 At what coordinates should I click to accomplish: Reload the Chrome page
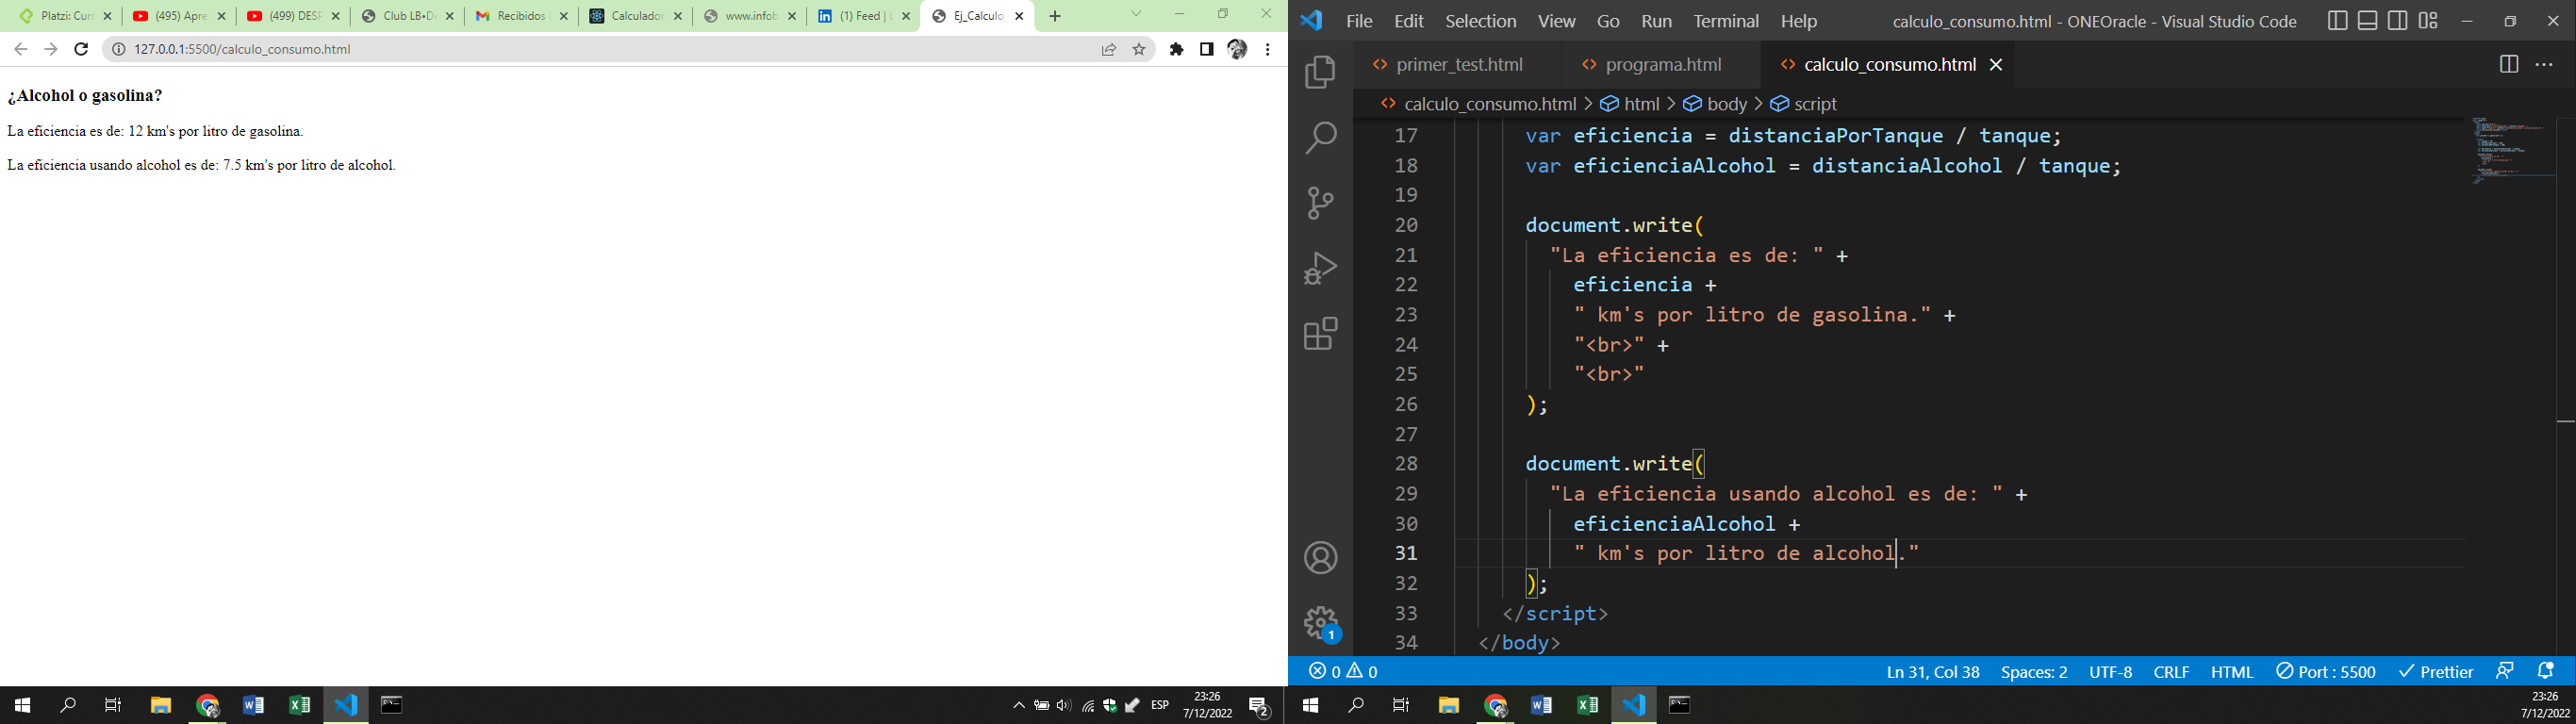[82, 49]
